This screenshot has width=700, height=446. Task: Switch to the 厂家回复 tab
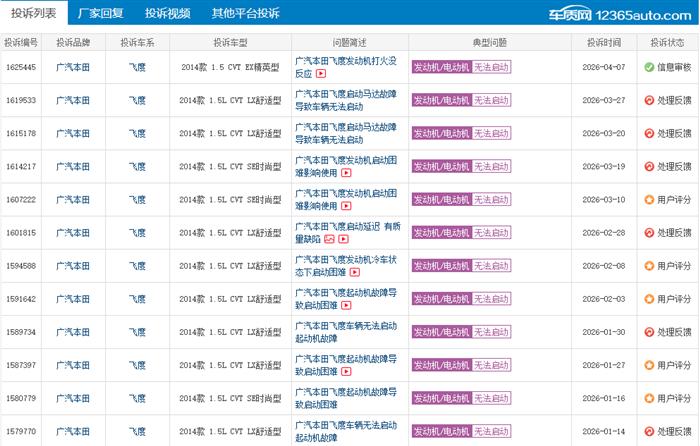[102, 13]
